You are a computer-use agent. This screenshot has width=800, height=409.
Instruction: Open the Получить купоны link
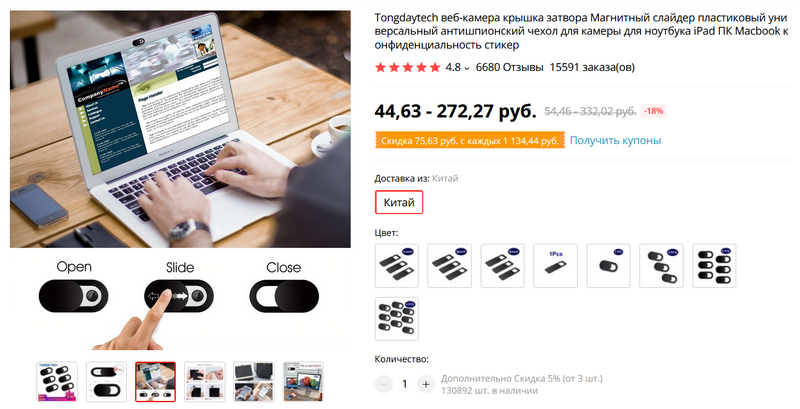615,140
